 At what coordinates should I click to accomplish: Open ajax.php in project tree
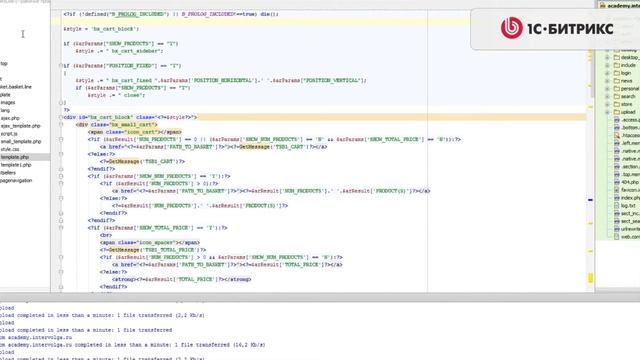tap(10, 118)
